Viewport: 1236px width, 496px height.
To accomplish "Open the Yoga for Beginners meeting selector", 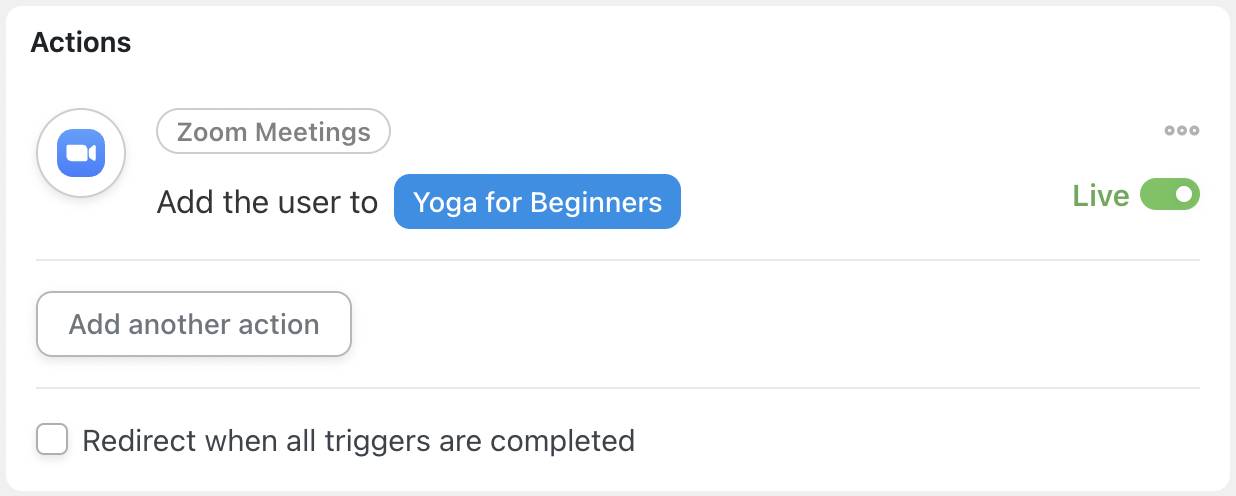I will 537,203.
